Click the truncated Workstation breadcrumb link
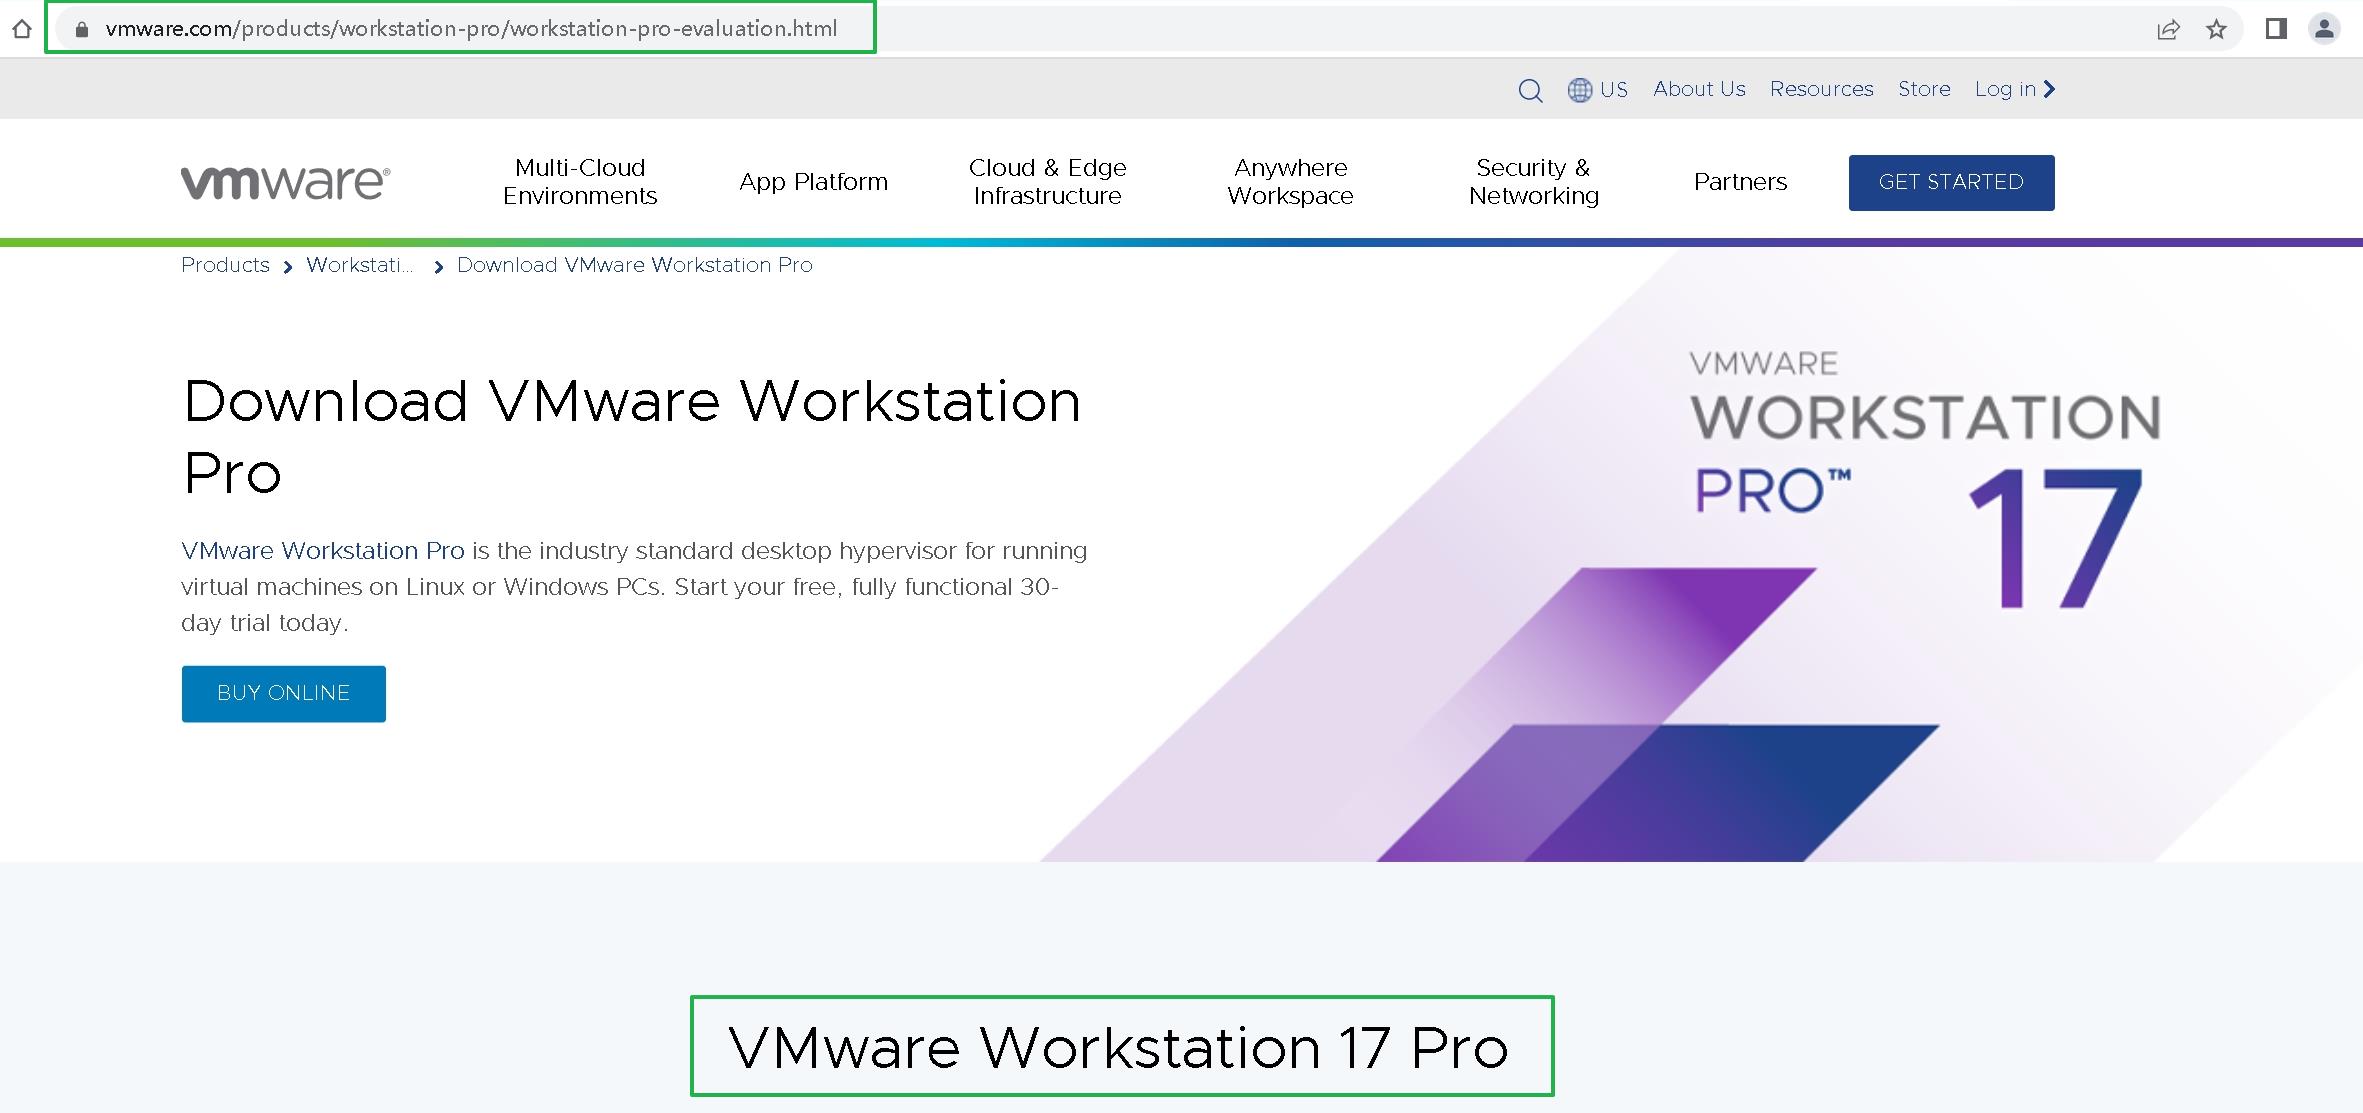The image size is (2363, 1113). [359, 265]
